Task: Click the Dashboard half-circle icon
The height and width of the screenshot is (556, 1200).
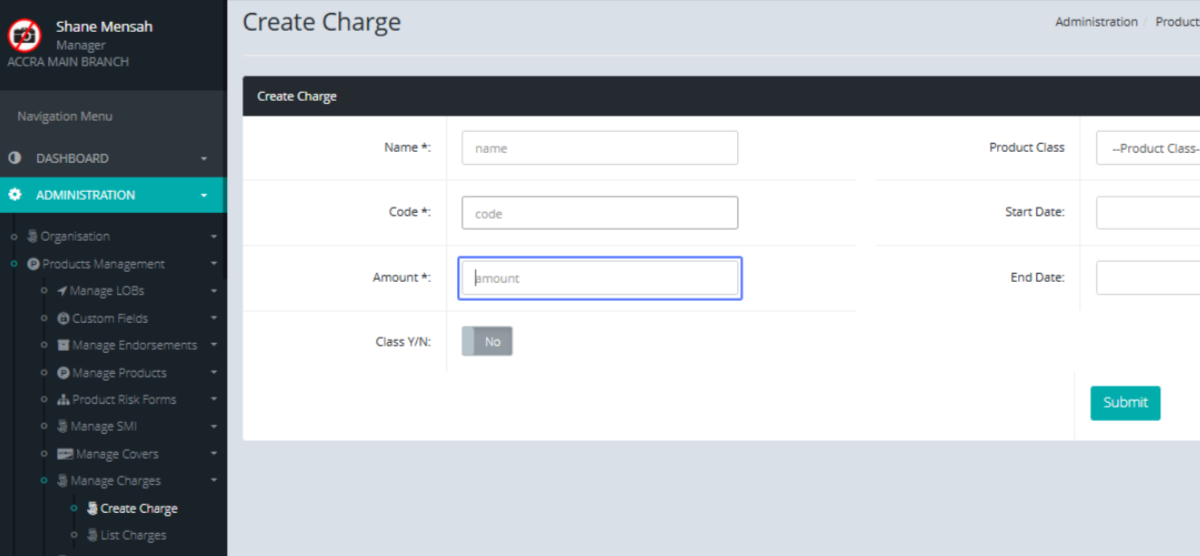Action: click(x=15, y=158)
